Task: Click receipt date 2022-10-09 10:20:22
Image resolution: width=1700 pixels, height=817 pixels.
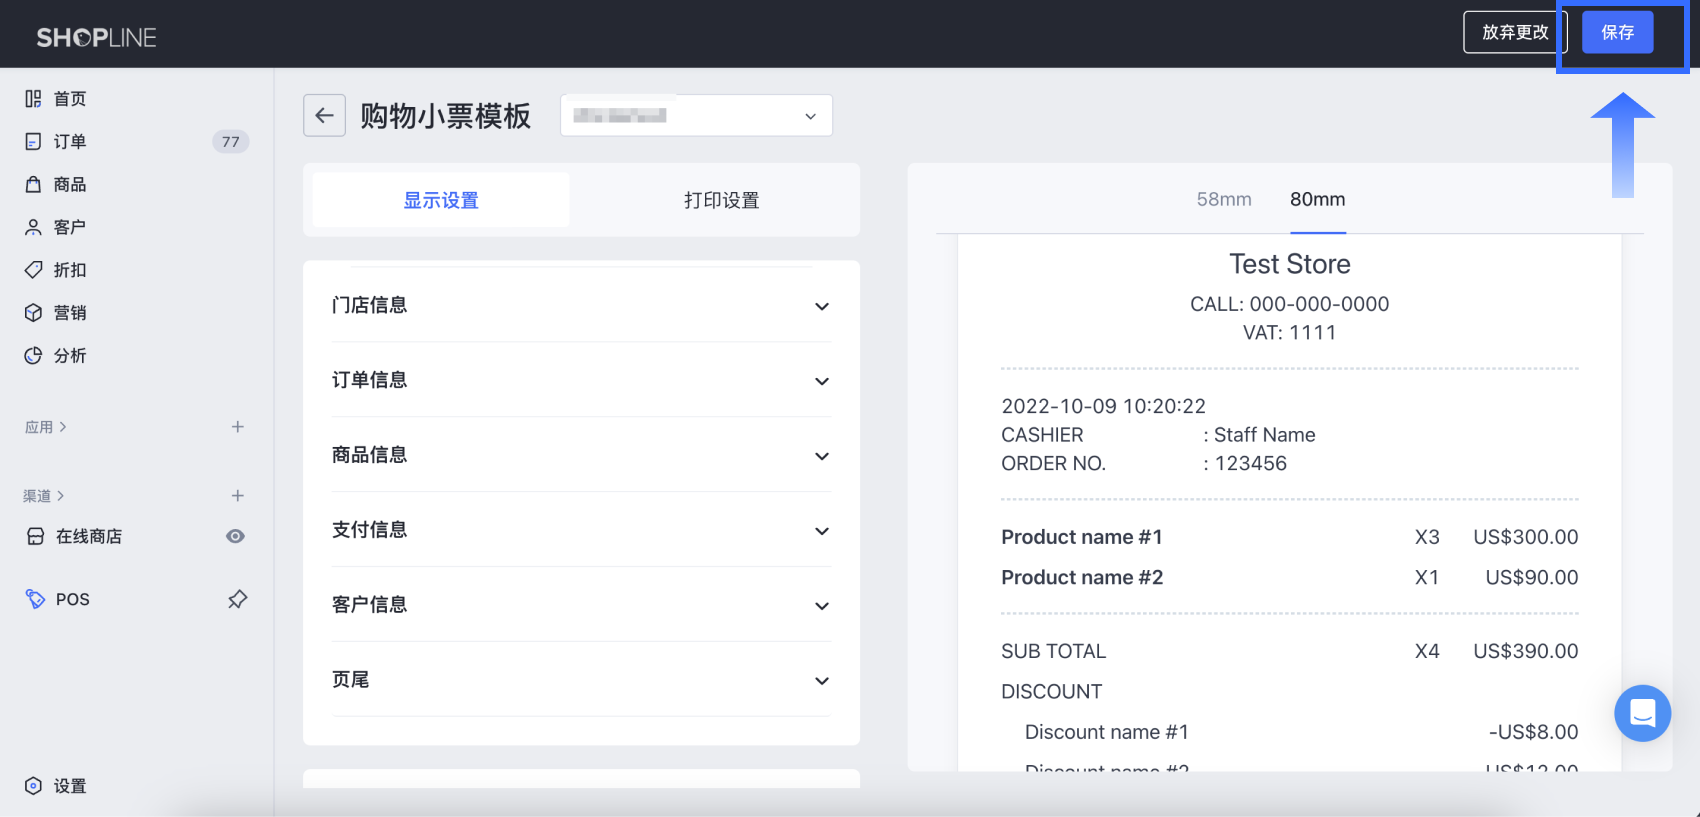Action: (x=1103, y=406)
